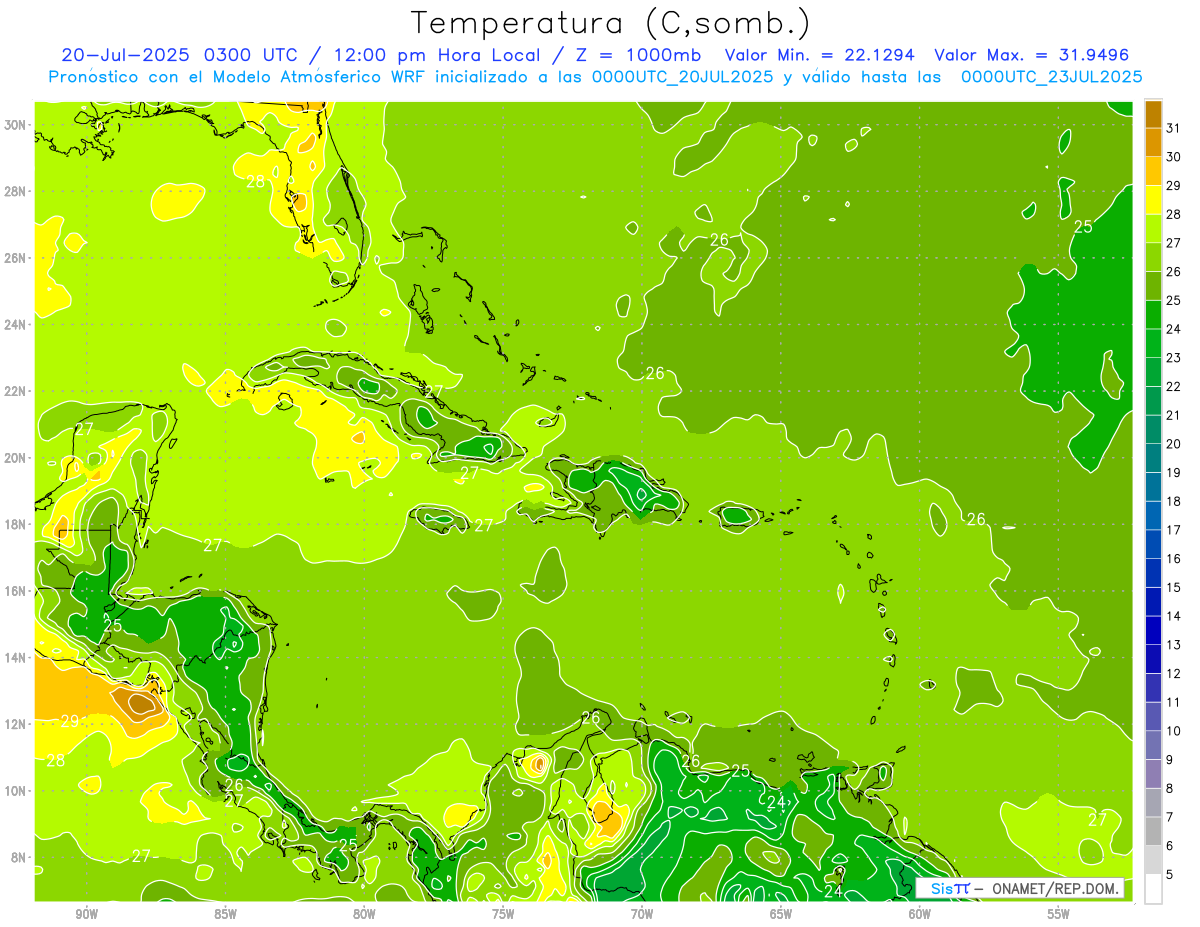Image resolution: width=1200 pixels, height=927 pixels.
Task: Click the "18N" latitude label
Action: 17,524
